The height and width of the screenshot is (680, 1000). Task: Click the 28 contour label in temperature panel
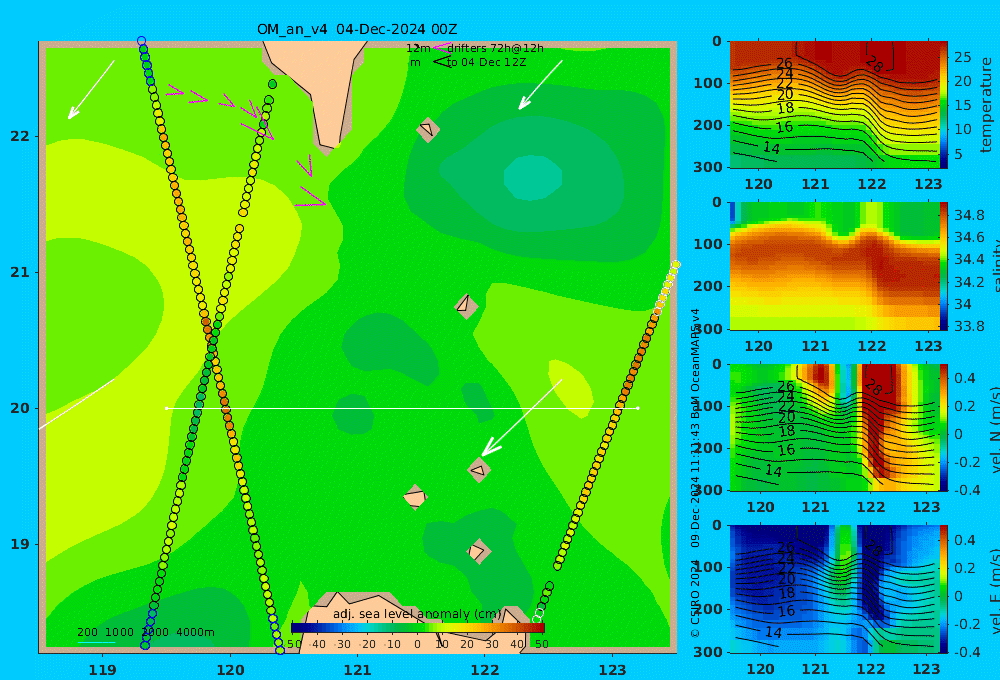point(874,63)
